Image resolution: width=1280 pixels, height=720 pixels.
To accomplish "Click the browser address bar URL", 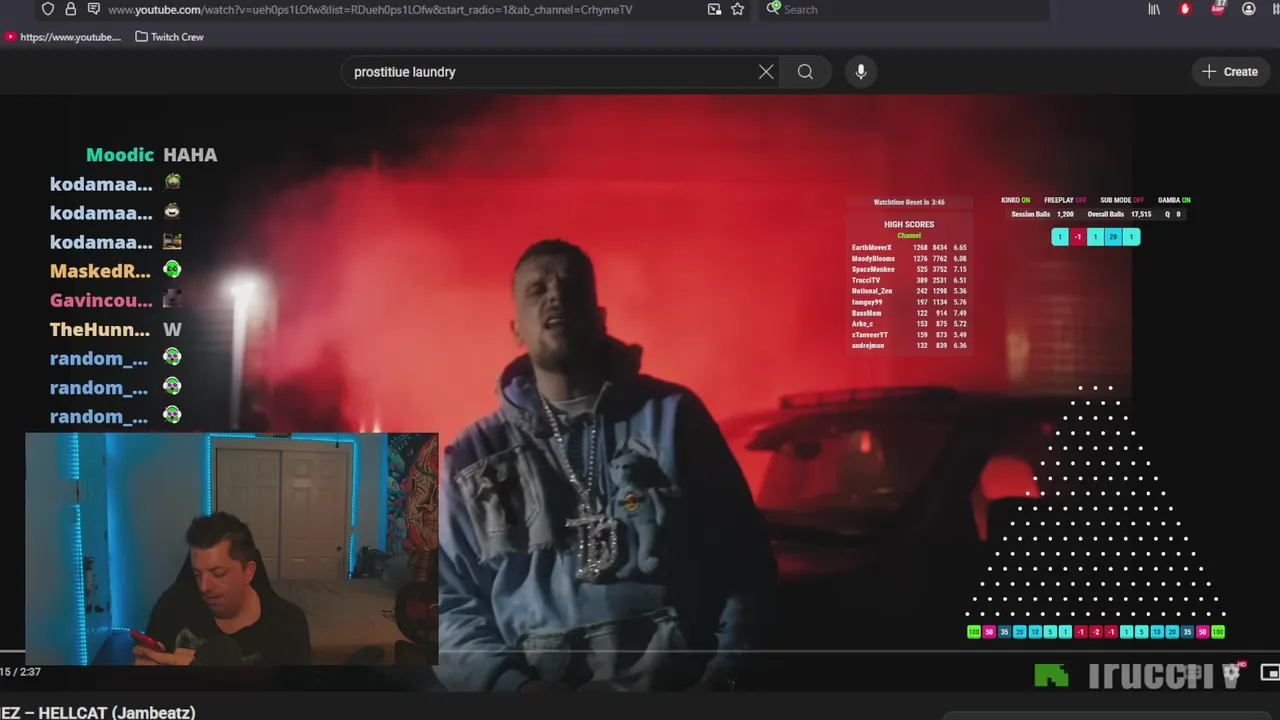I will tap(370, 9).
